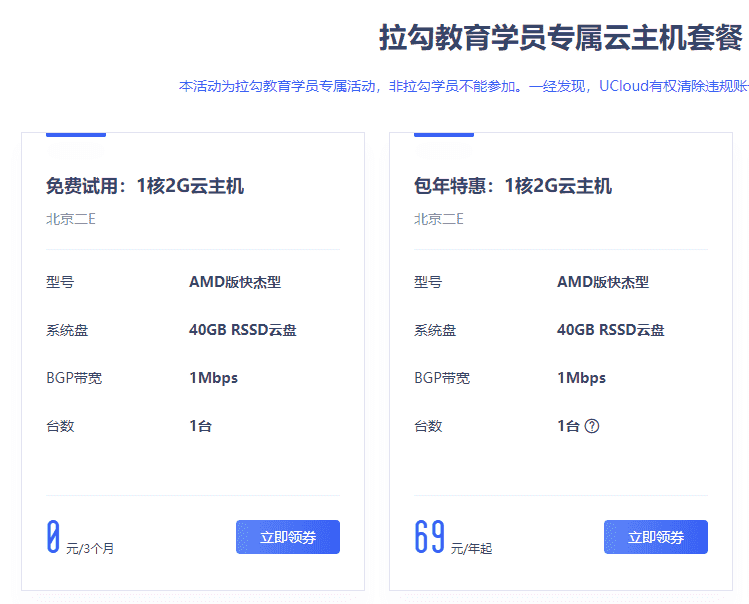Click the question mark help icon beside 1台
This screenshot has width=749, height=604.
pos(592,426)
